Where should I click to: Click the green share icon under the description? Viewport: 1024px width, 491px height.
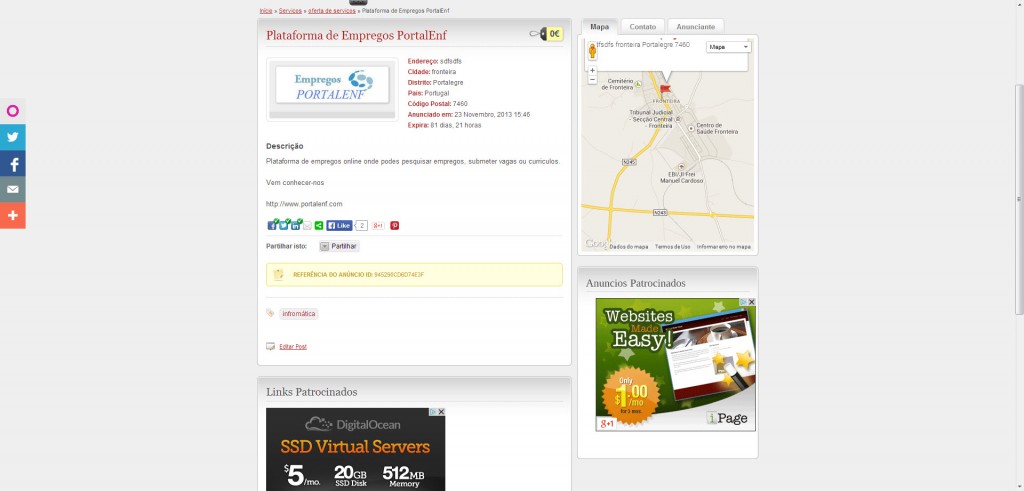point(319,225)
